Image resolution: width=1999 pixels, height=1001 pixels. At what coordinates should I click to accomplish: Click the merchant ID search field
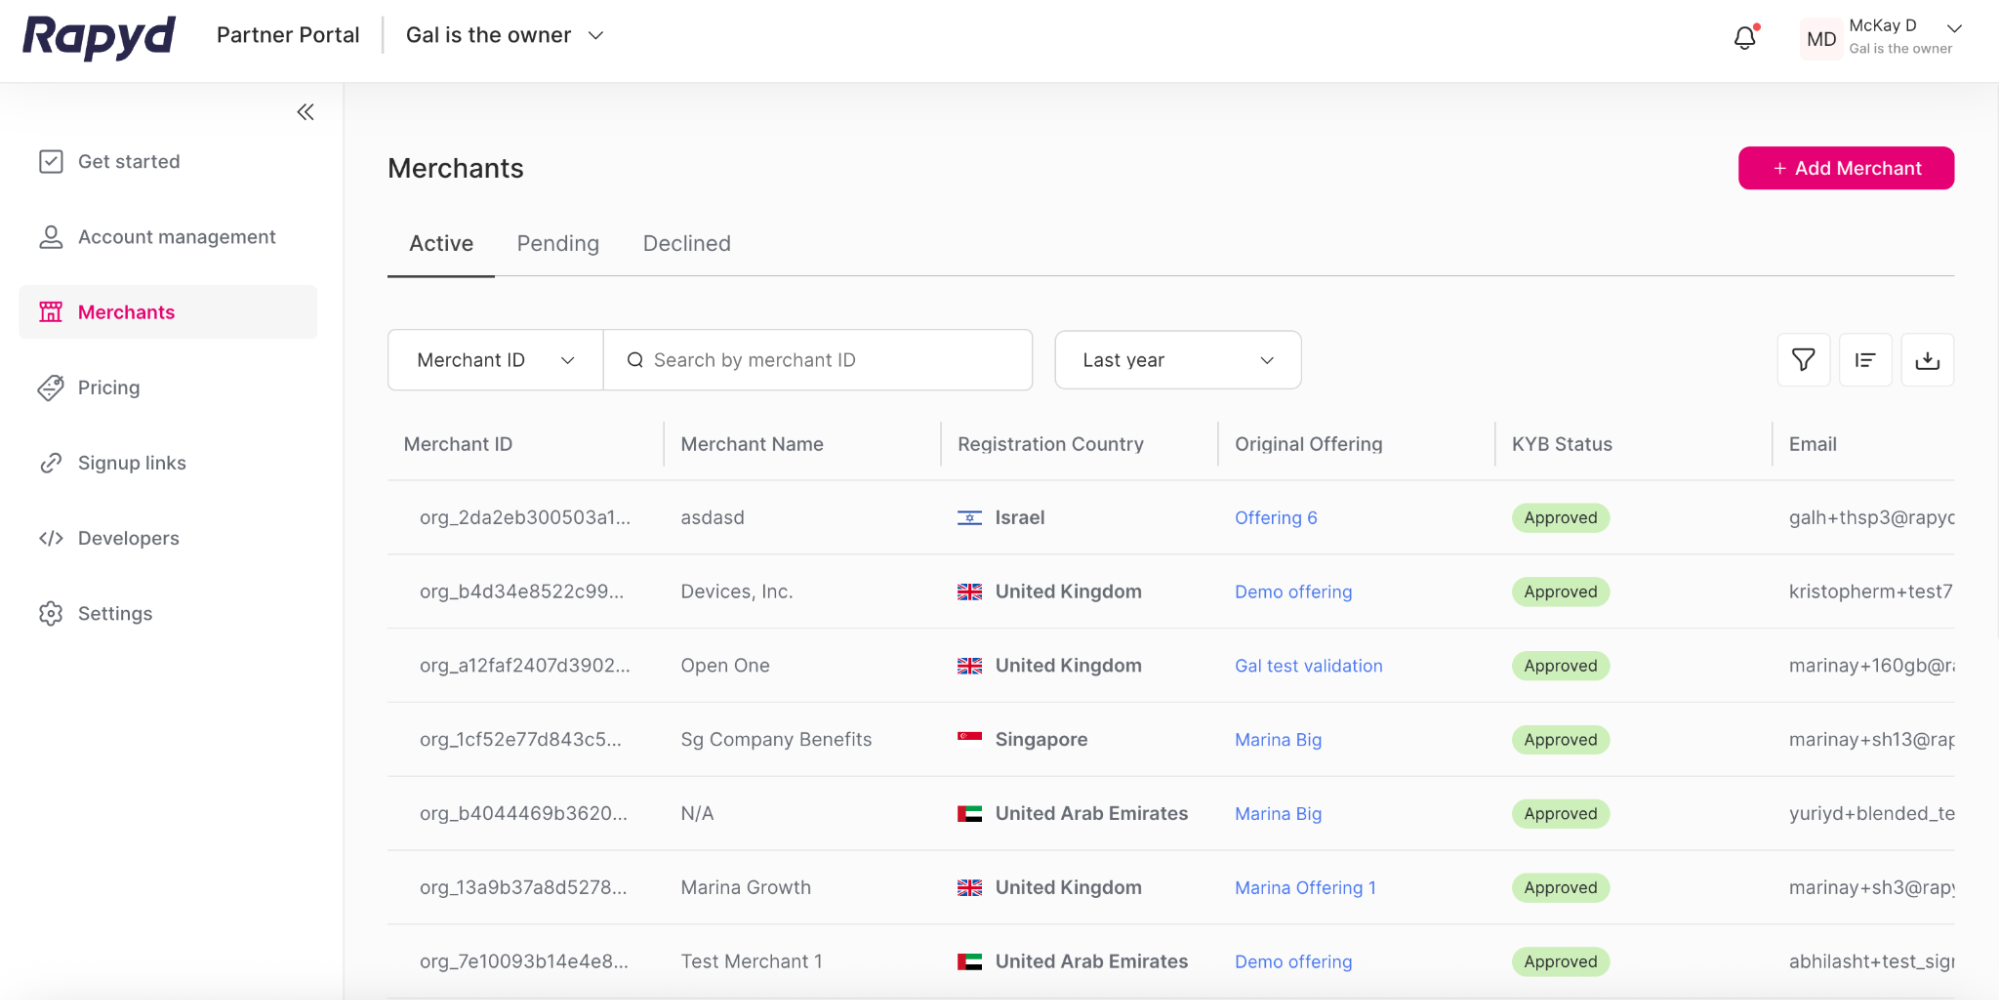tap(819, 359)
